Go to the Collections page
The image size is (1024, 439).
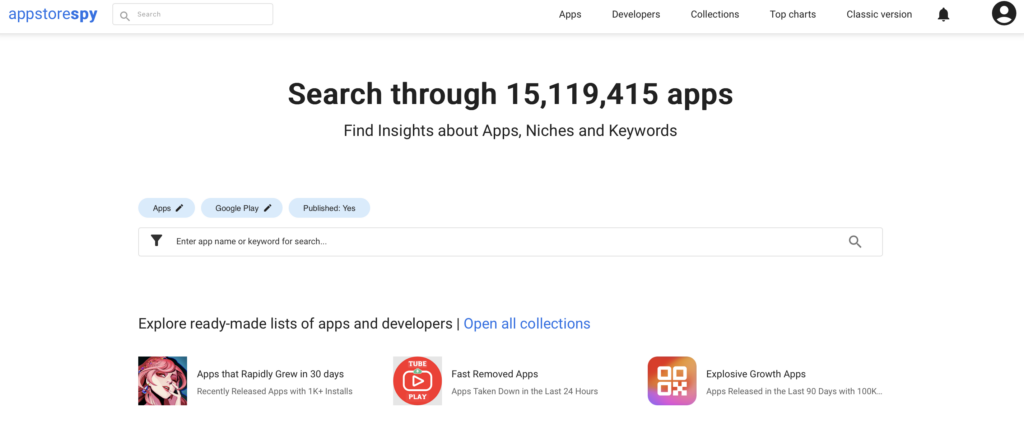point(714,14)
